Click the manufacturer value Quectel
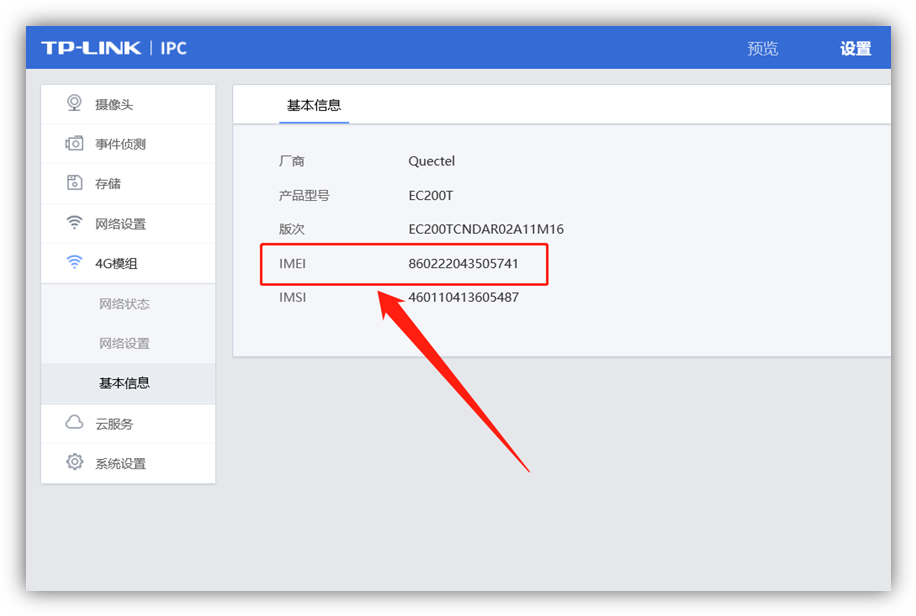This screenshot has height=616, width=916. pyautogui.click(x=431, y=161)
